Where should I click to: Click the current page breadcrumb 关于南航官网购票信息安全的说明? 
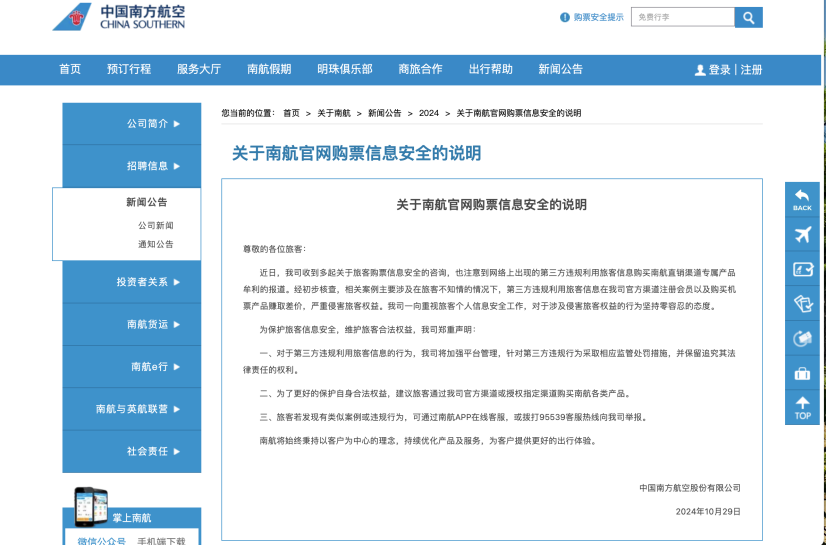tap(519, 113)
